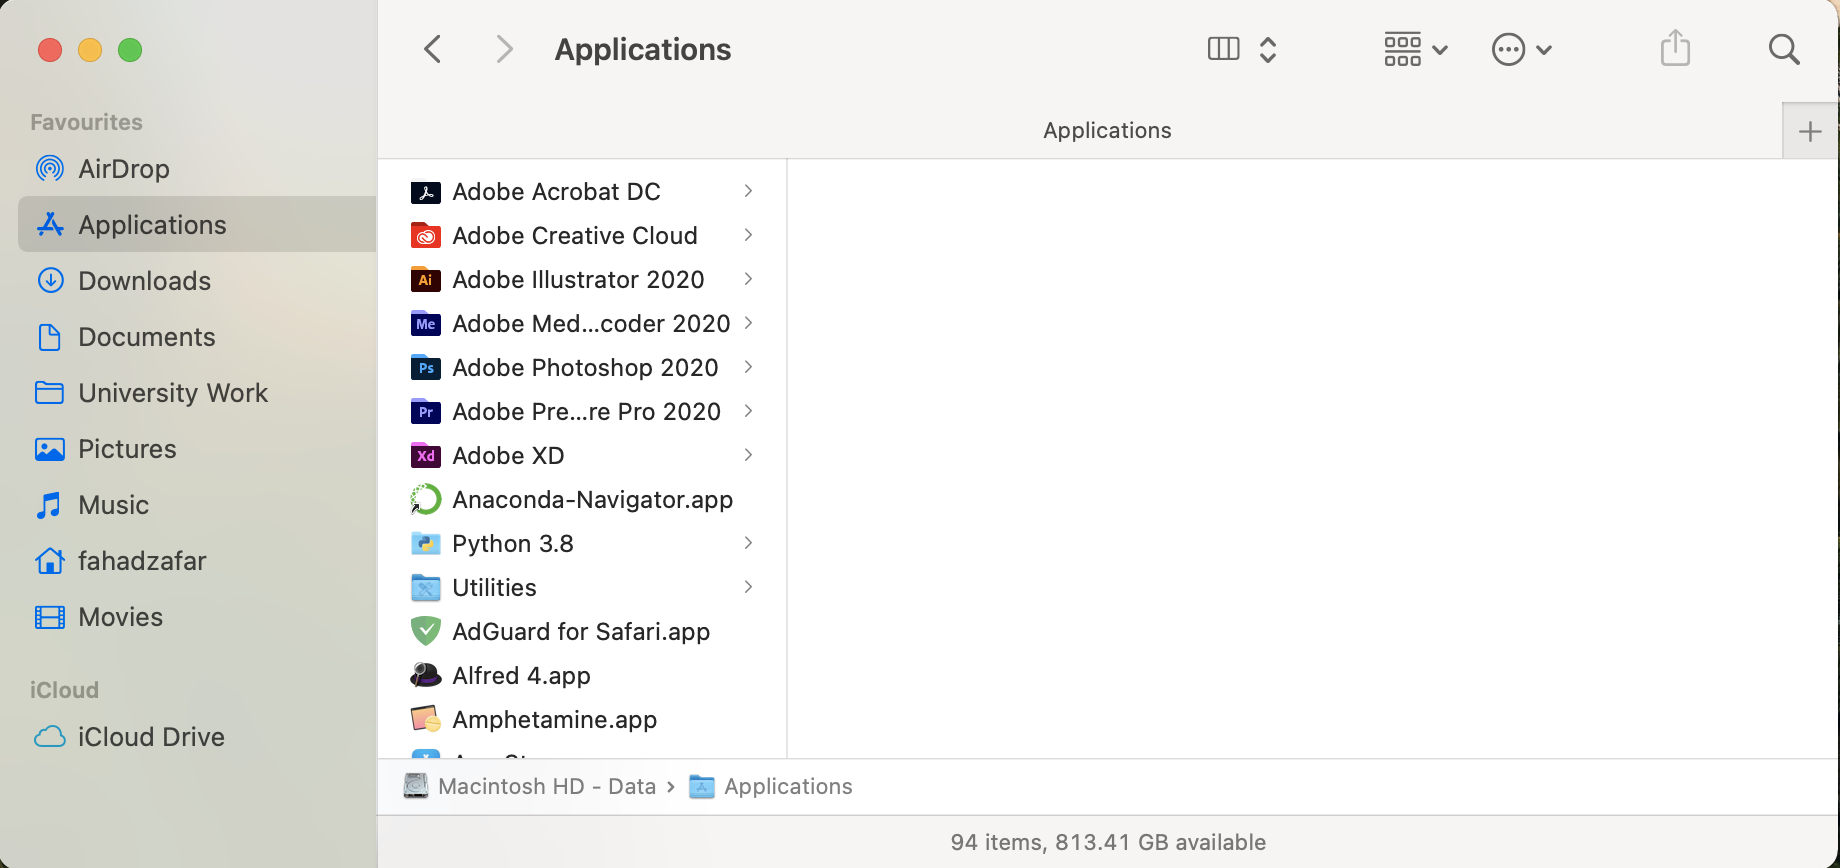Expand Adobe Premiere Pro 2020 chevron
This screenshot has height=868, width=1840.
(748, 411)
